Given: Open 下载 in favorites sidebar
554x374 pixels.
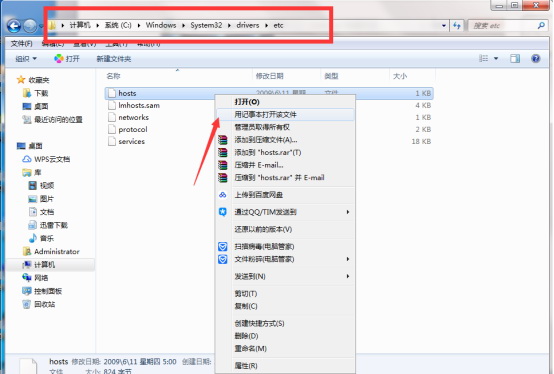Looking at the screenshot, I should [x=36, y=93].
